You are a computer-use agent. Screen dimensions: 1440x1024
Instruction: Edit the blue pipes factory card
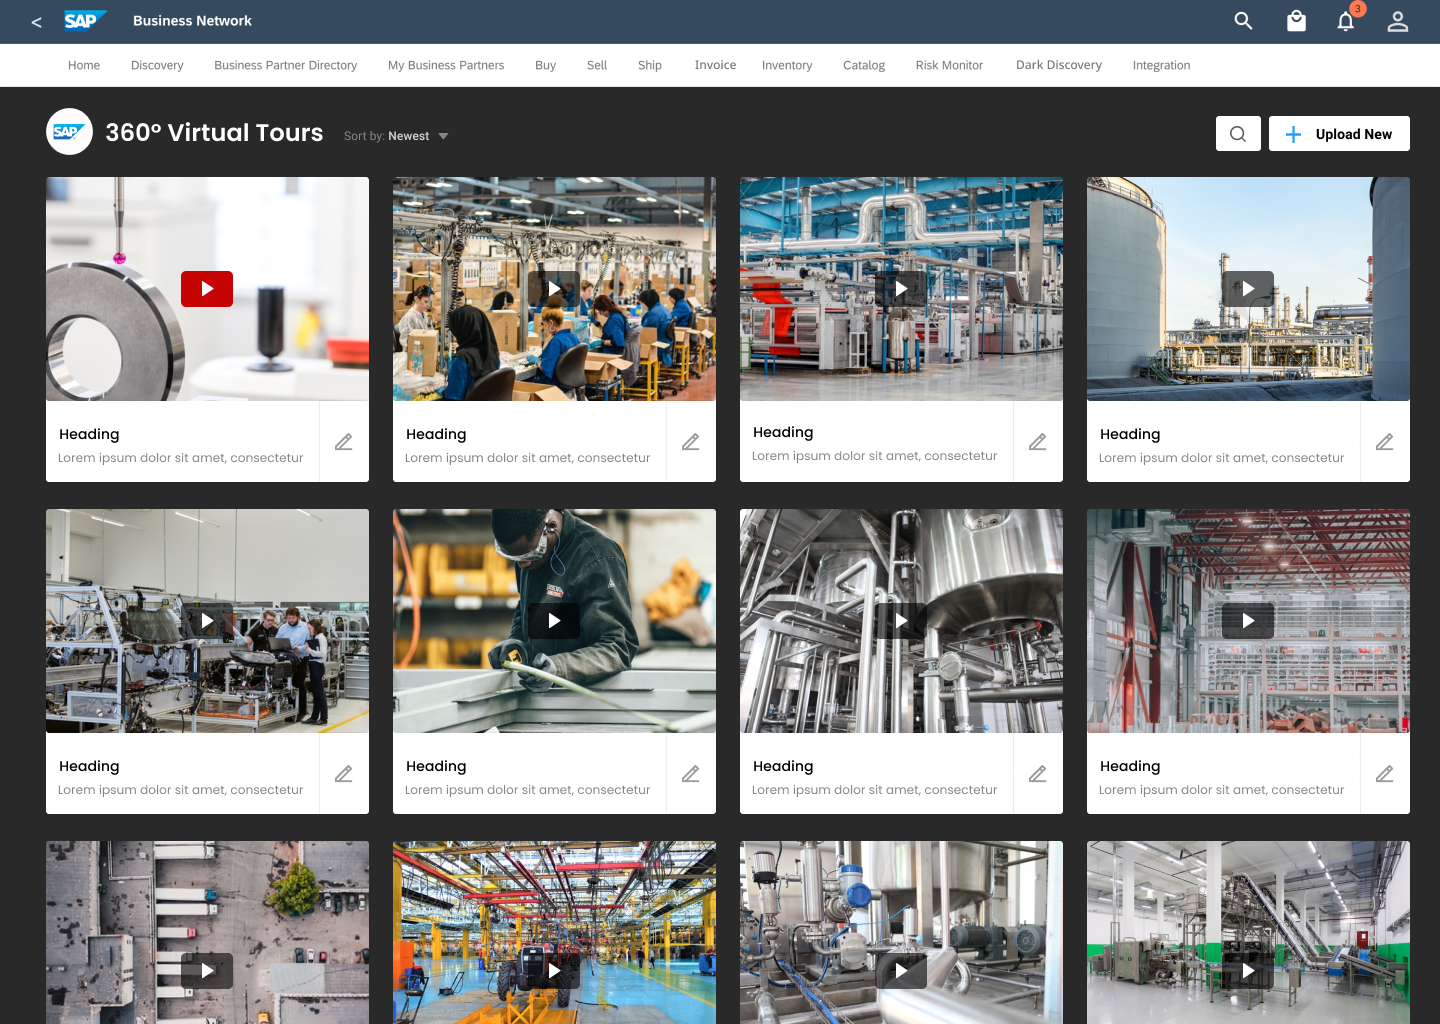[1038, 442]
